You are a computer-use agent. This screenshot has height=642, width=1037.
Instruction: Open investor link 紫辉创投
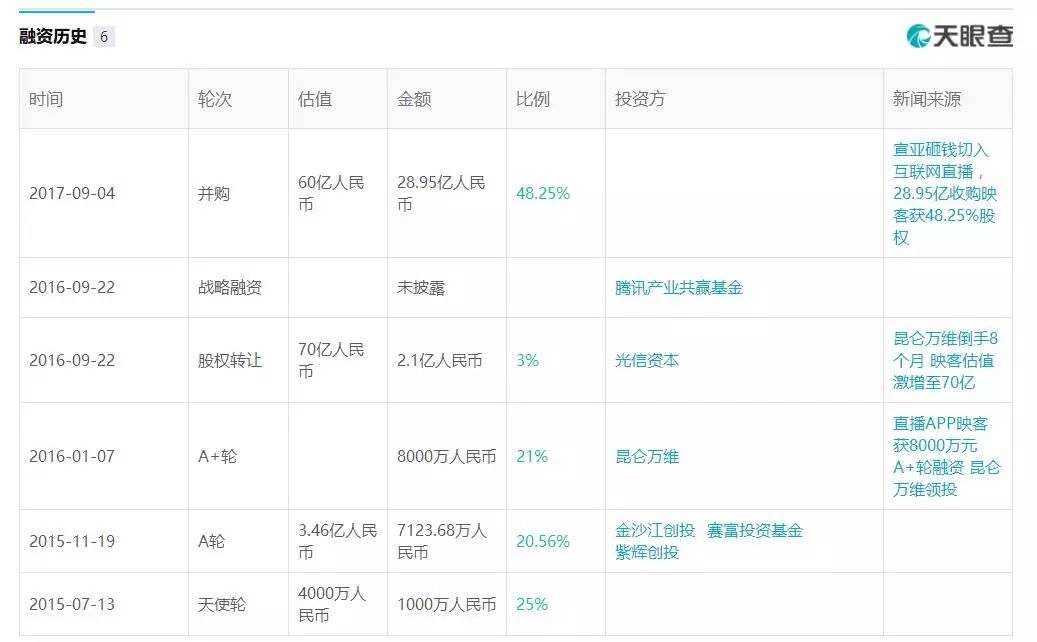click(x=647, y=552)
